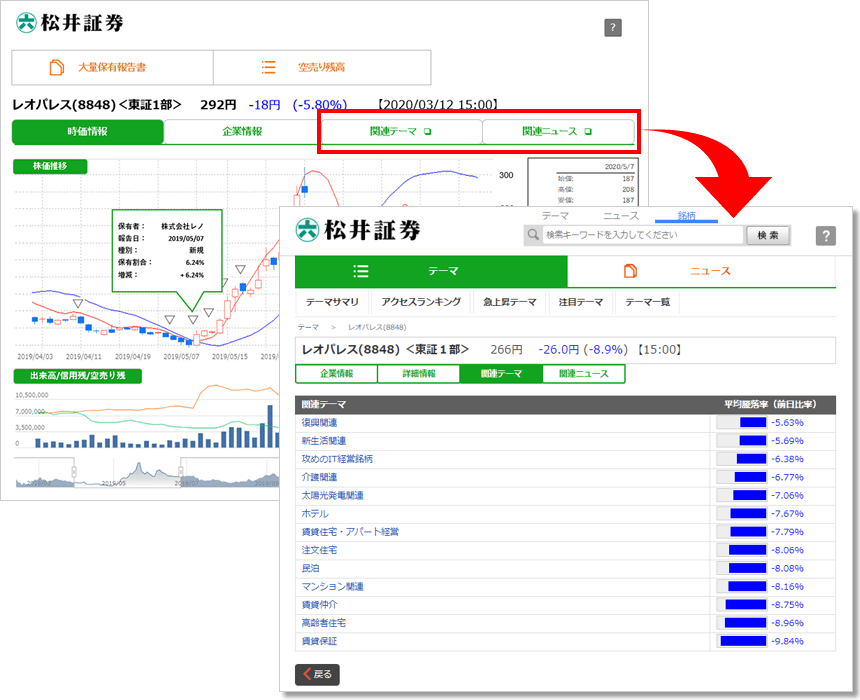
Task: Open 復興関連 theme link
Action: (319, 422)
